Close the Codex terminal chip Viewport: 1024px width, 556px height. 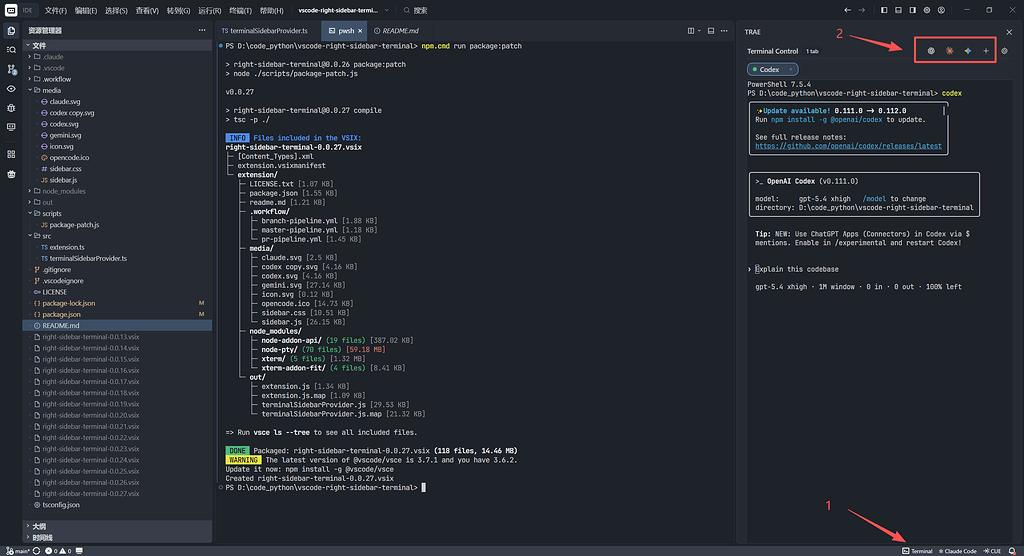tap(790, 69)
